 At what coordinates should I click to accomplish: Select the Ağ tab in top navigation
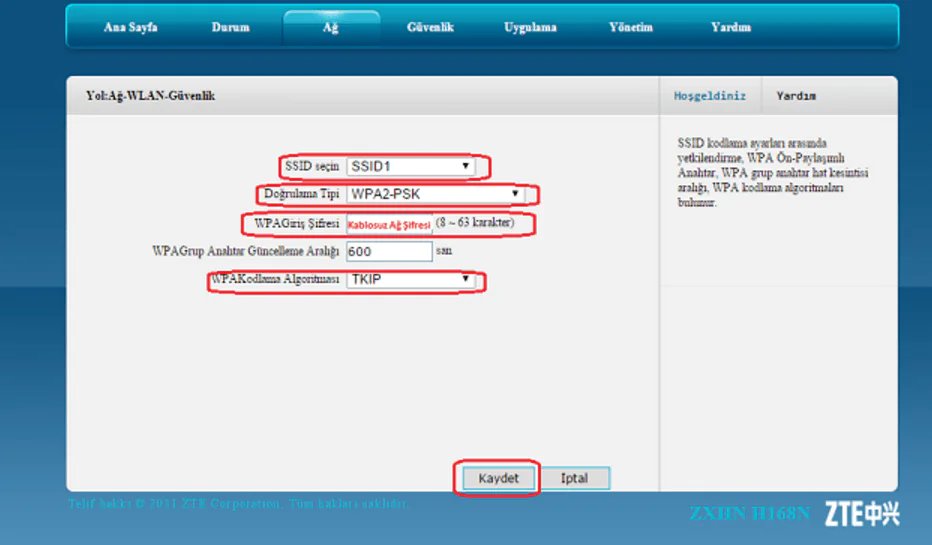(331, 28)
